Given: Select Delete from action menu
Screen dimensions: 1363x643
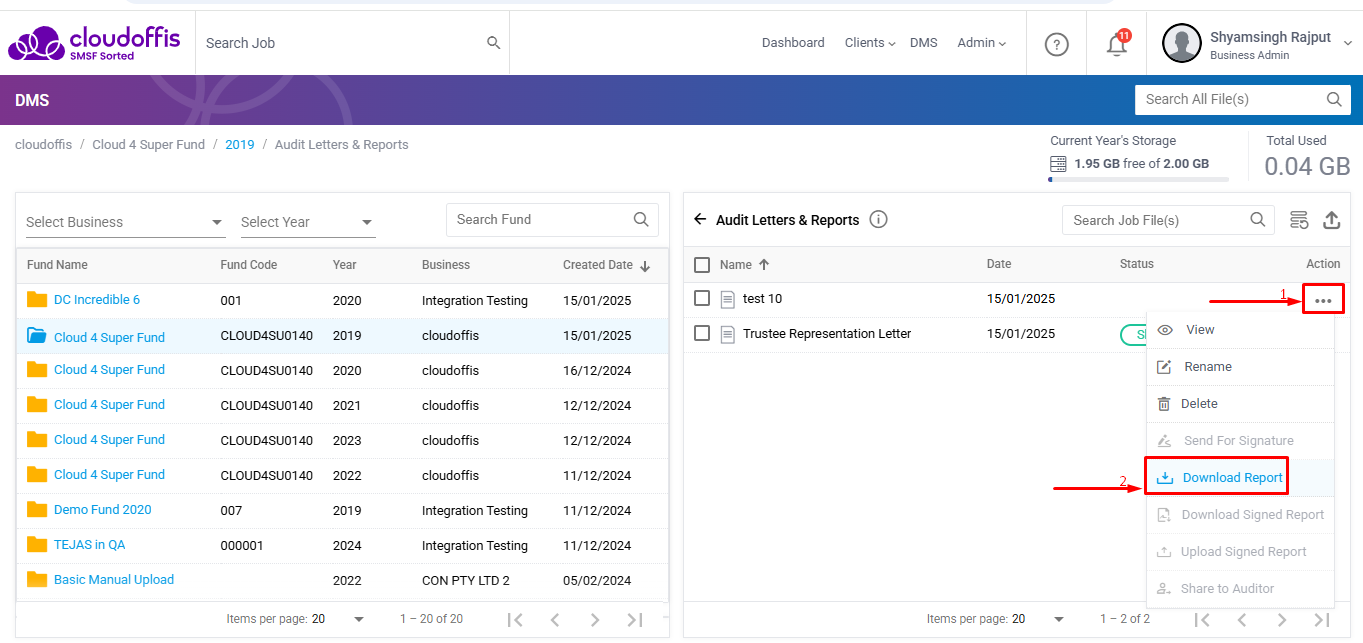Looking at the screenshot, I should tap(1240, 404).
